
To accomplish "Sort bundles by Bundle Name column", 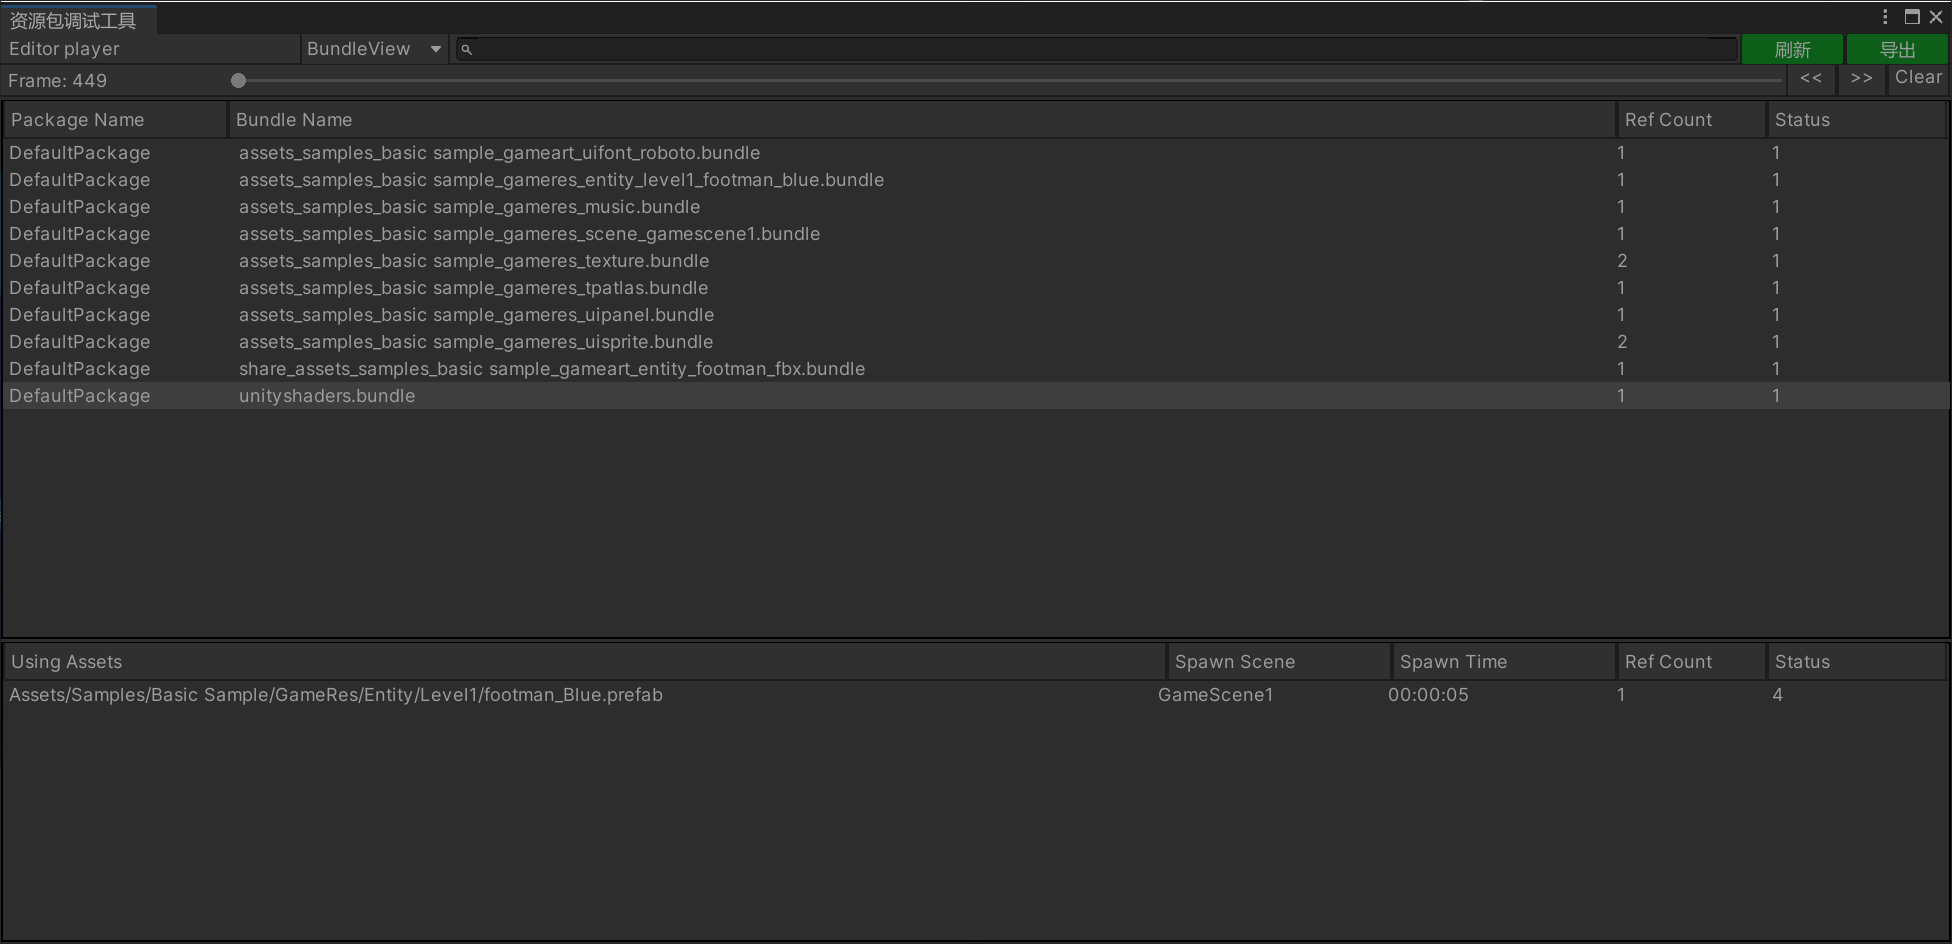I will coord(920,120).
